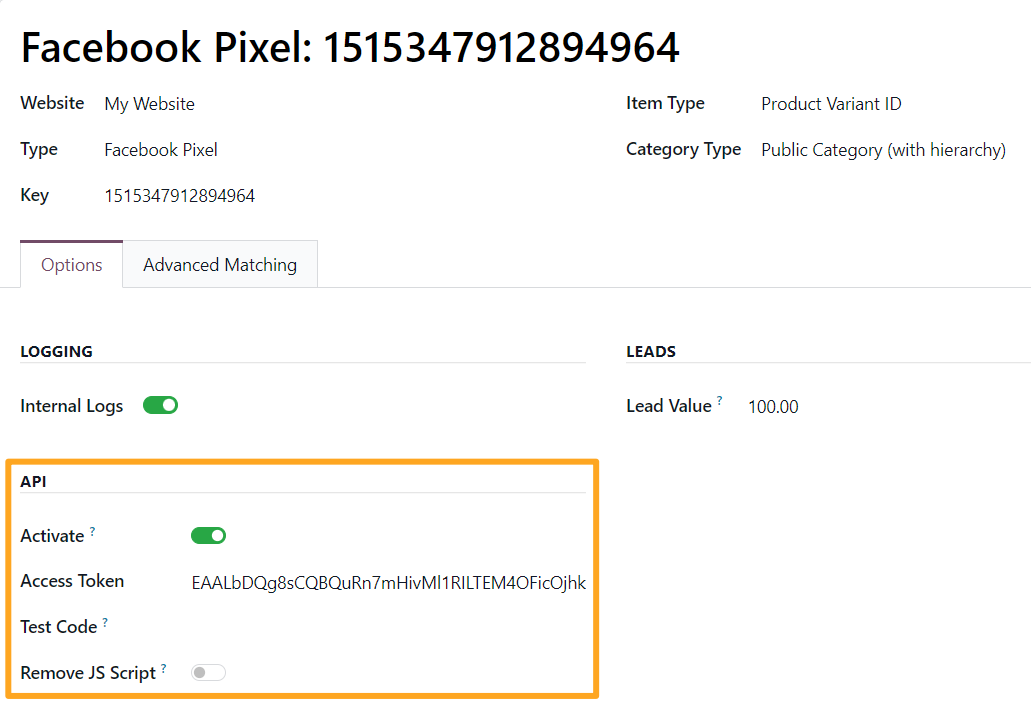Click the help icon beside Remove JS Script
The width and height of the screenshot is (1031, 721).
(x=164, y=668)
